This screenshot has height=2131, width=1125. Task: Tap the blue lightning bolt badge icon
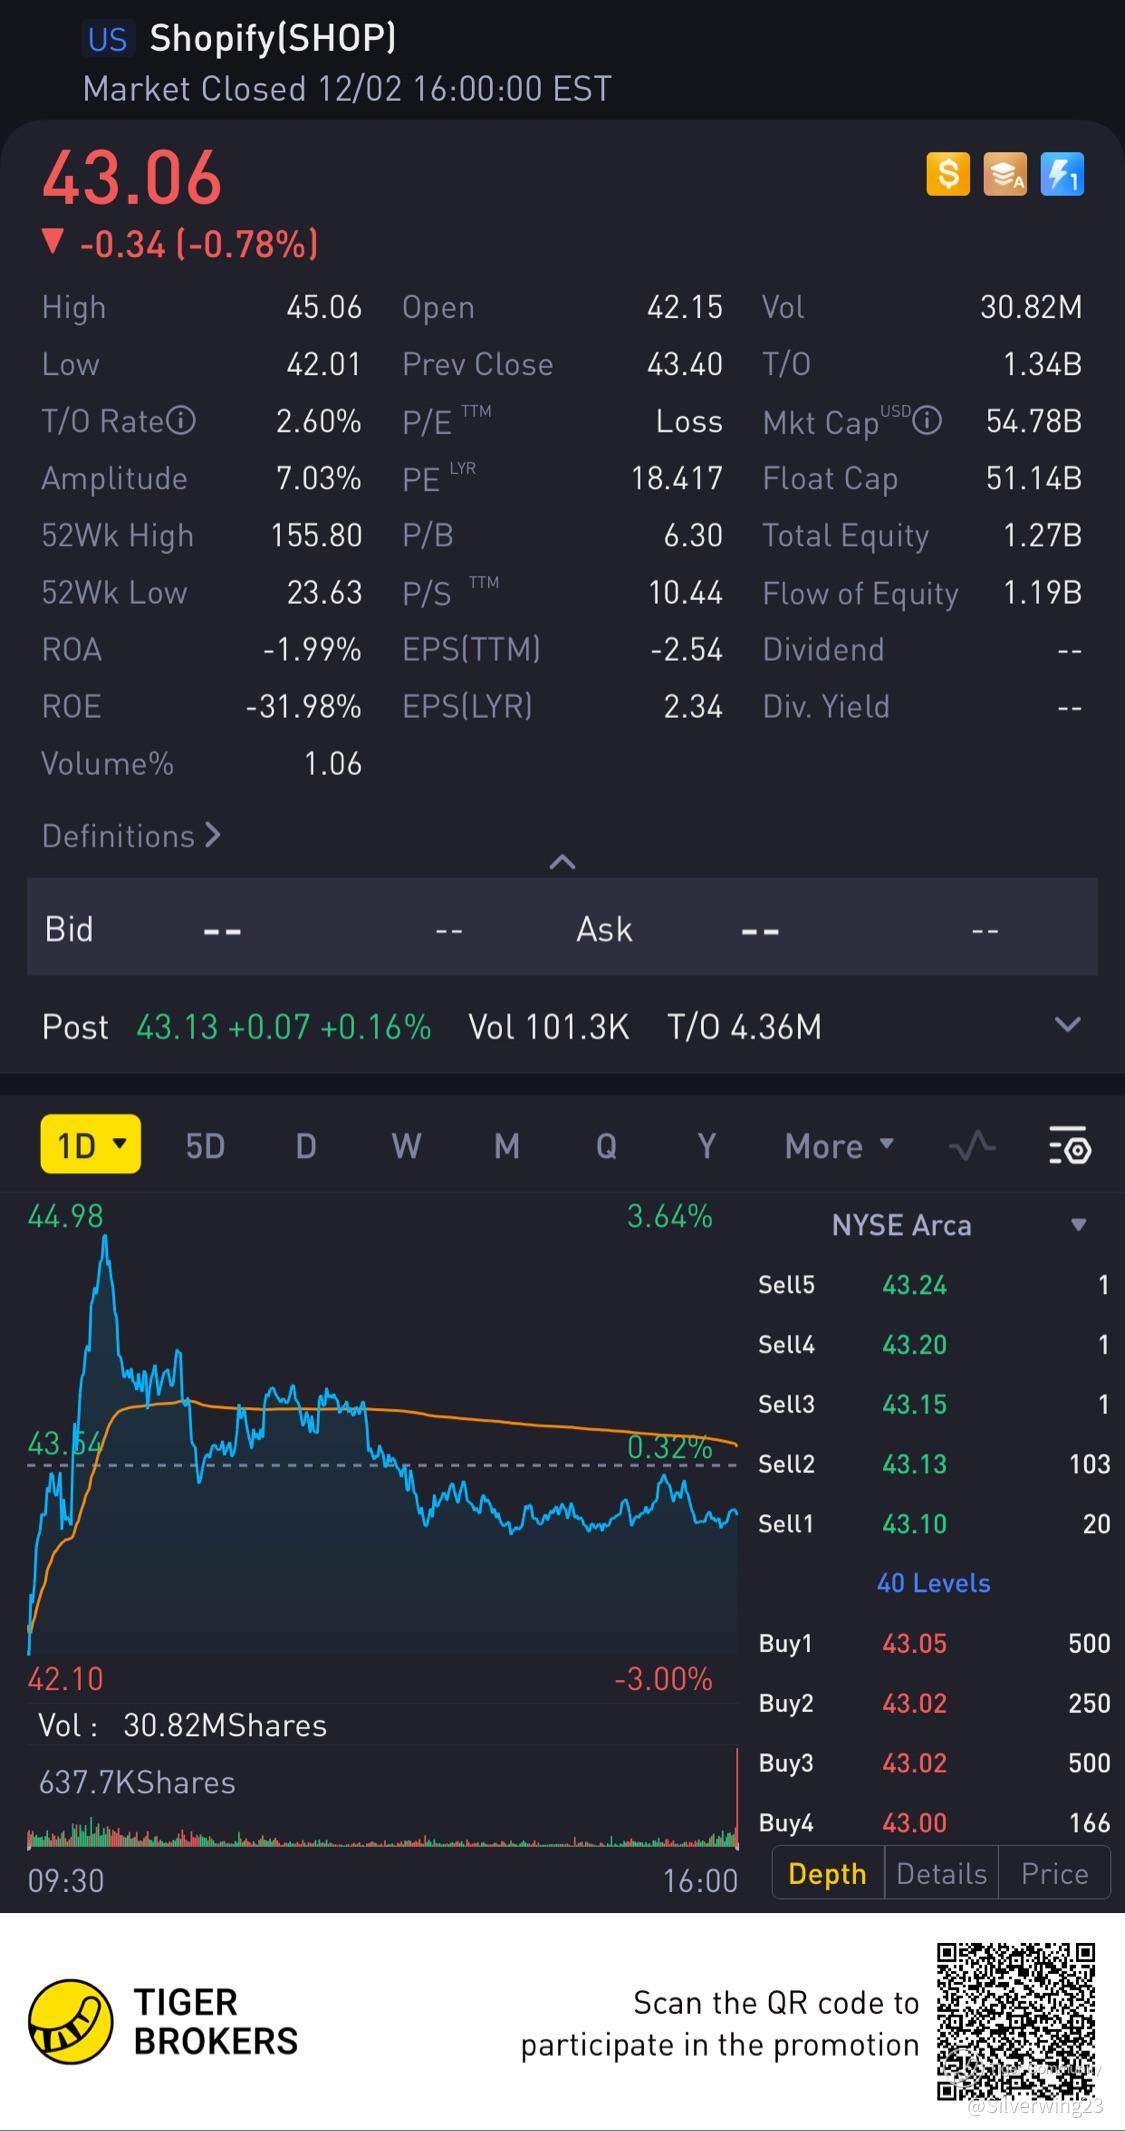1061,175
